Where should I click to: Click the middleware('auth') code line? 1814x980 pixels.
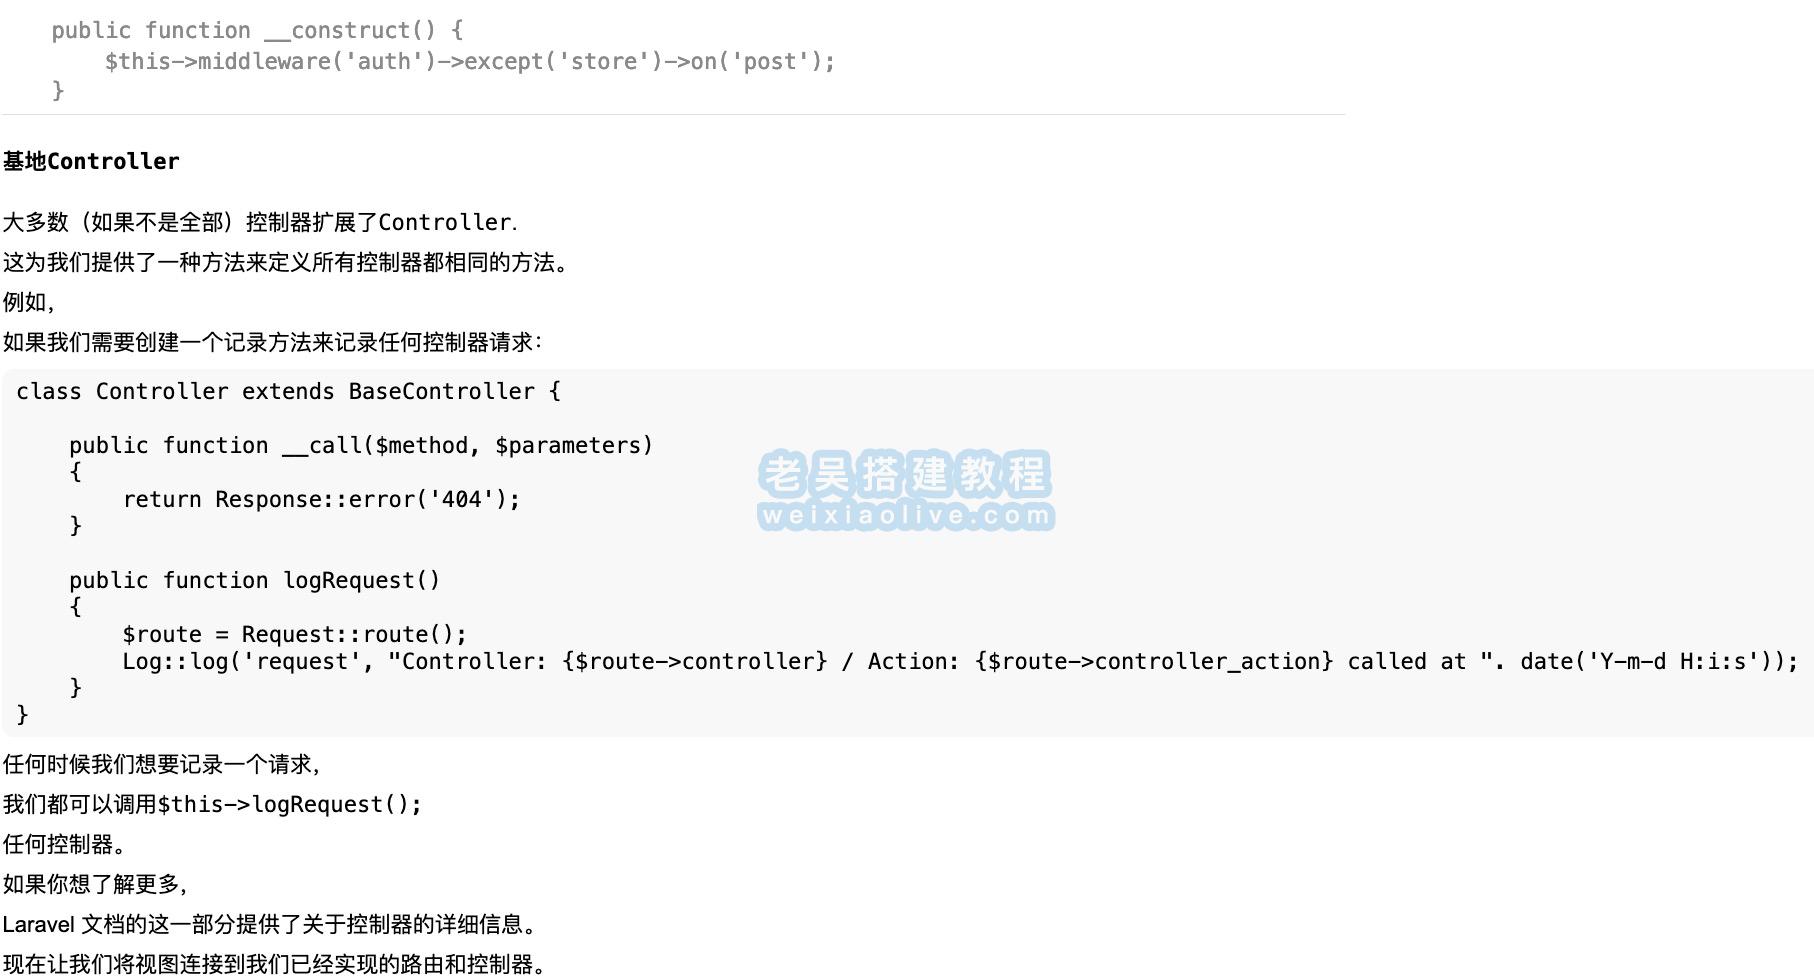(469, 62)
